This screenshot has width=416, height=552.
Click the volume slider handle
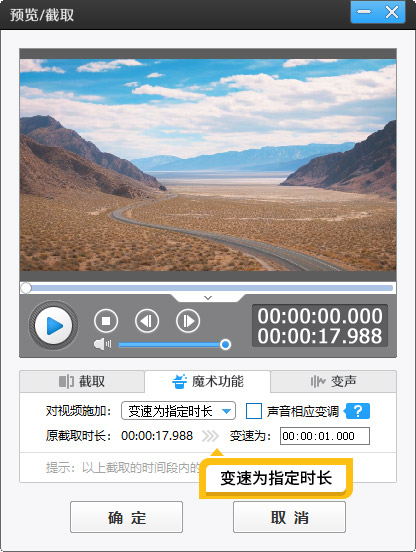[225, 344]
